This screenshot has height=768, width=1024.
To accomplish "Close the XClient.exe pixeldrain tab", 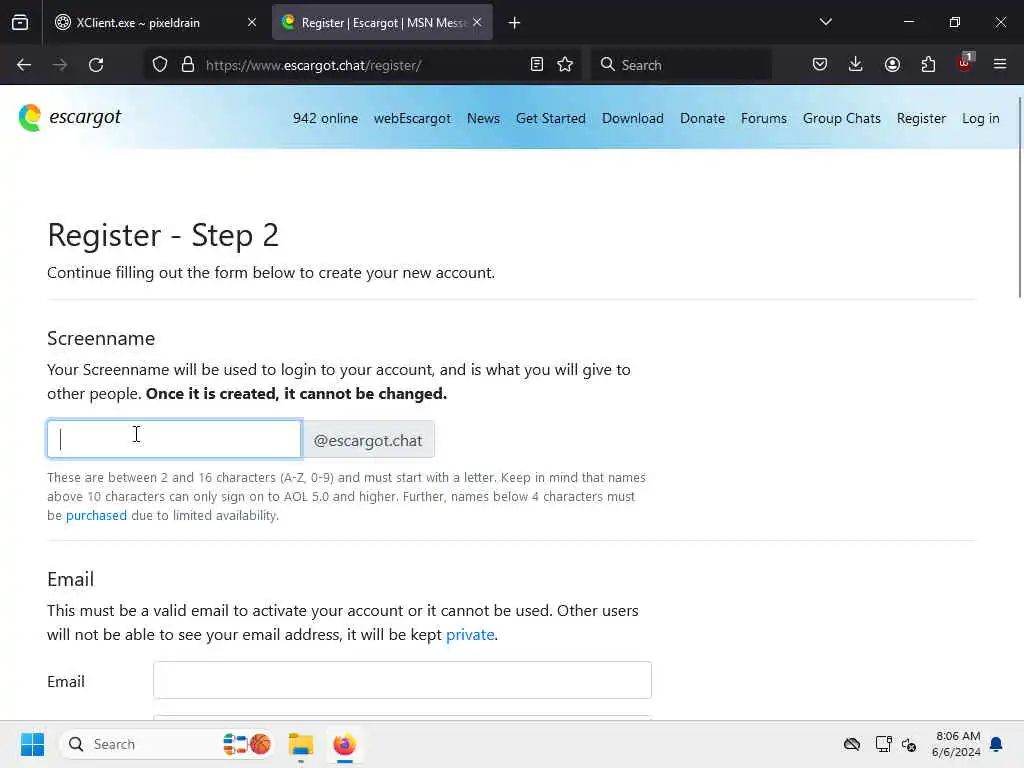I will (x=251, y=23).
